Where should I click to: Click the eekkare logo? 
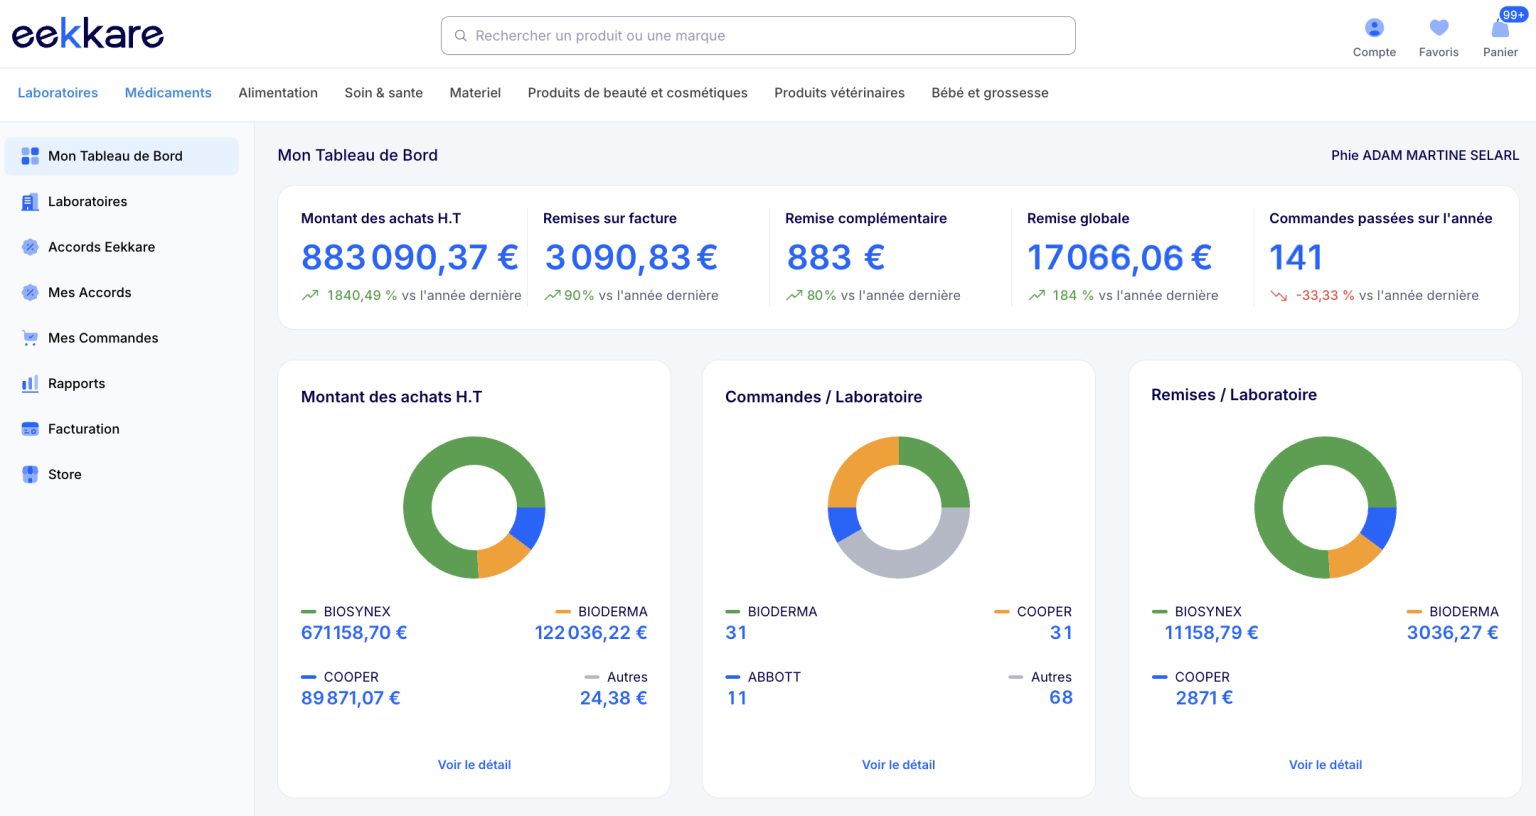(87, 34)
